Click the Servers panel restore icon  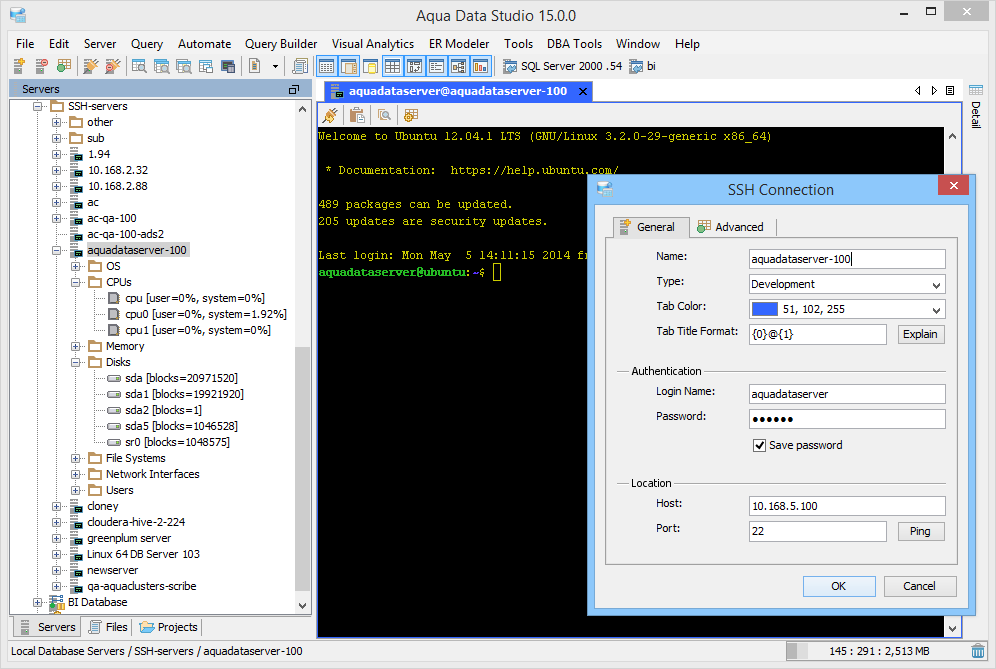[x=293, y=90]
